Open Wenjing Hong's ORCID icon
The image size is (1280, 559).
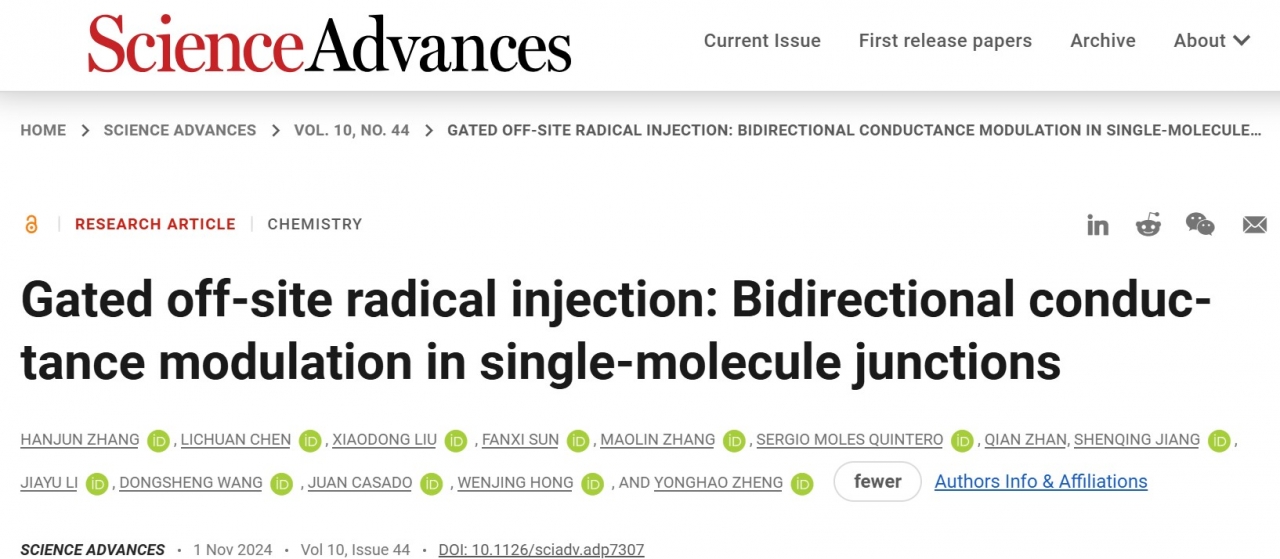(593, 484)
